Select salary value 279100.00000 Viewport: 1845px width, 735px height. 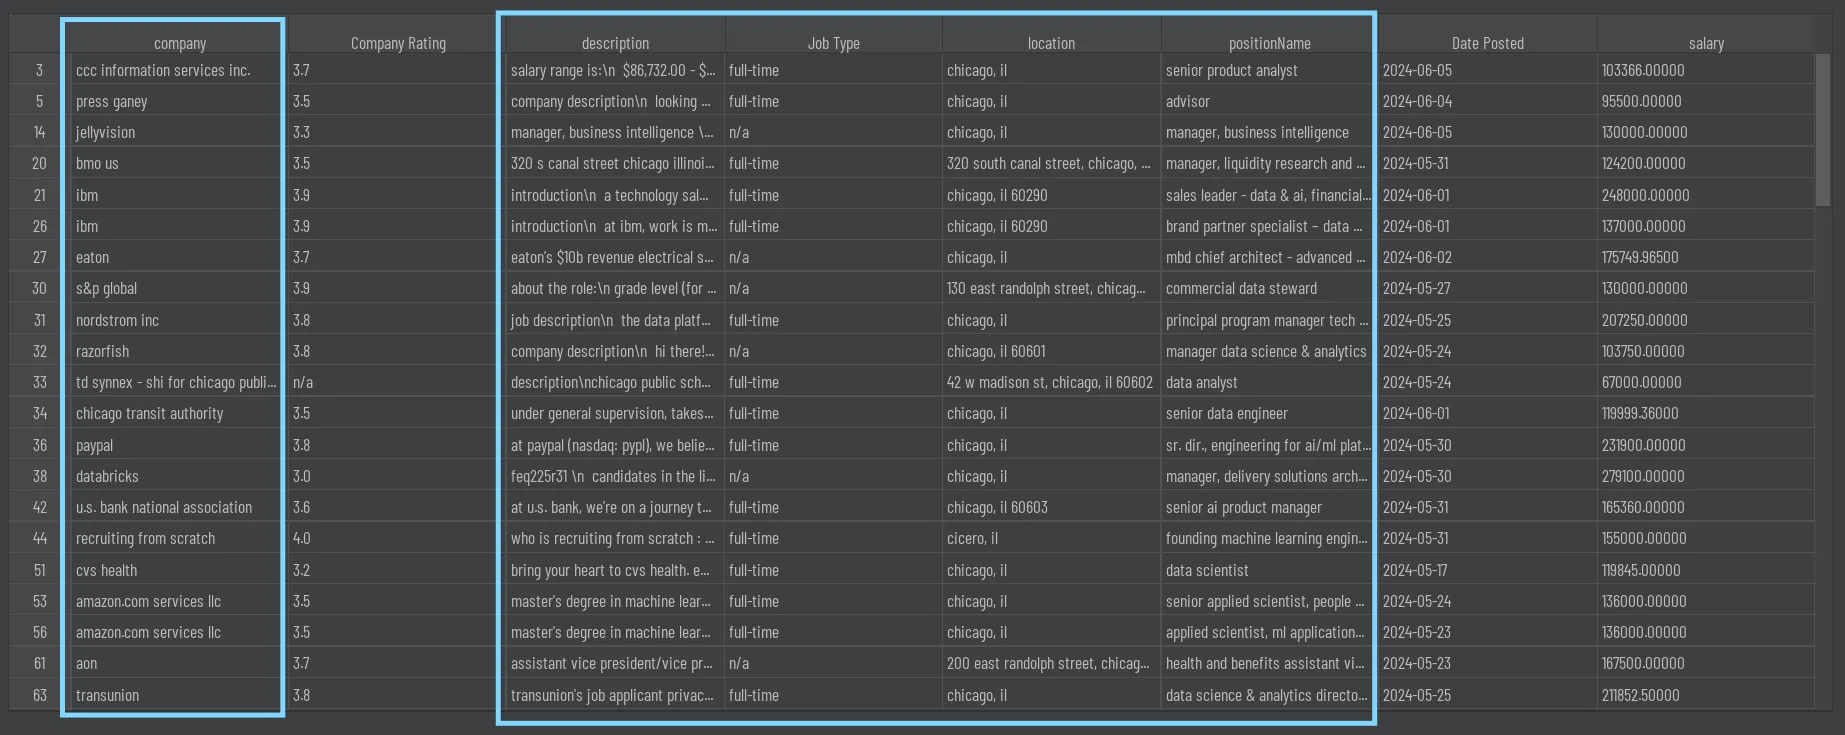click(x=1705, y=476)
